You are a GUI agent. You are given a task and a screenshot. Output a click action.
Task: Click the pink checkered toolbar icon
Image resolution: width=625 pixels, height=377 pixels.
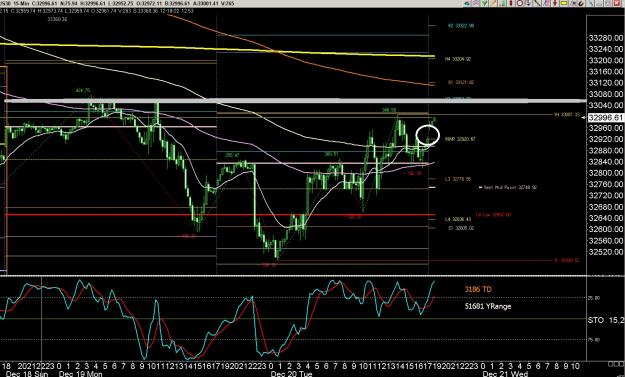(476, 3)
